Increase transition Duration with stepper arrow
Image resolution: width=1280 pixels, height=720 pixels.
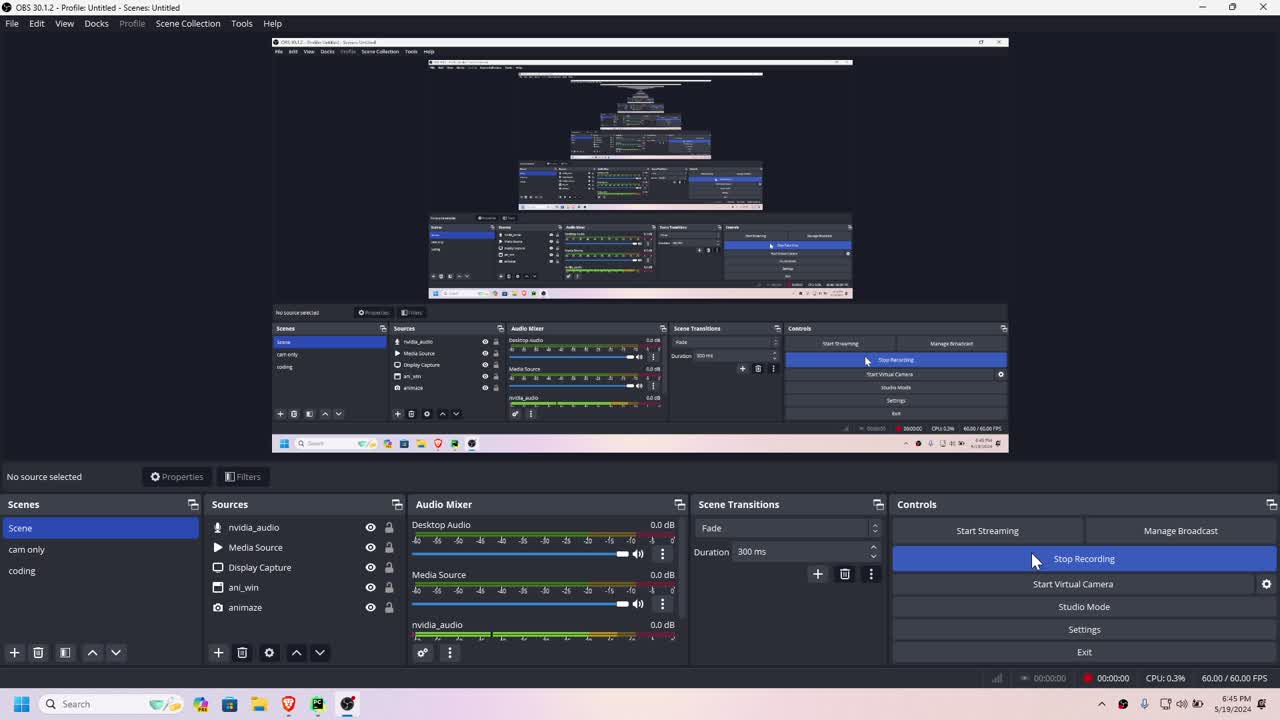872,547
